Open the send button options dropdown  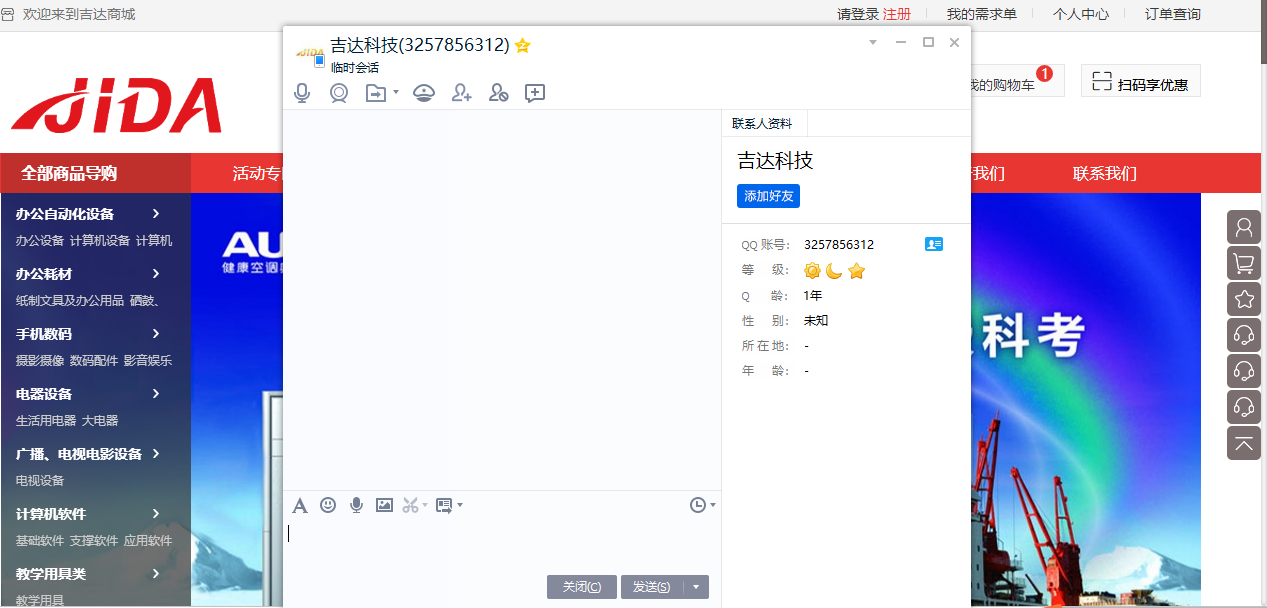click(x=696, y=587)
